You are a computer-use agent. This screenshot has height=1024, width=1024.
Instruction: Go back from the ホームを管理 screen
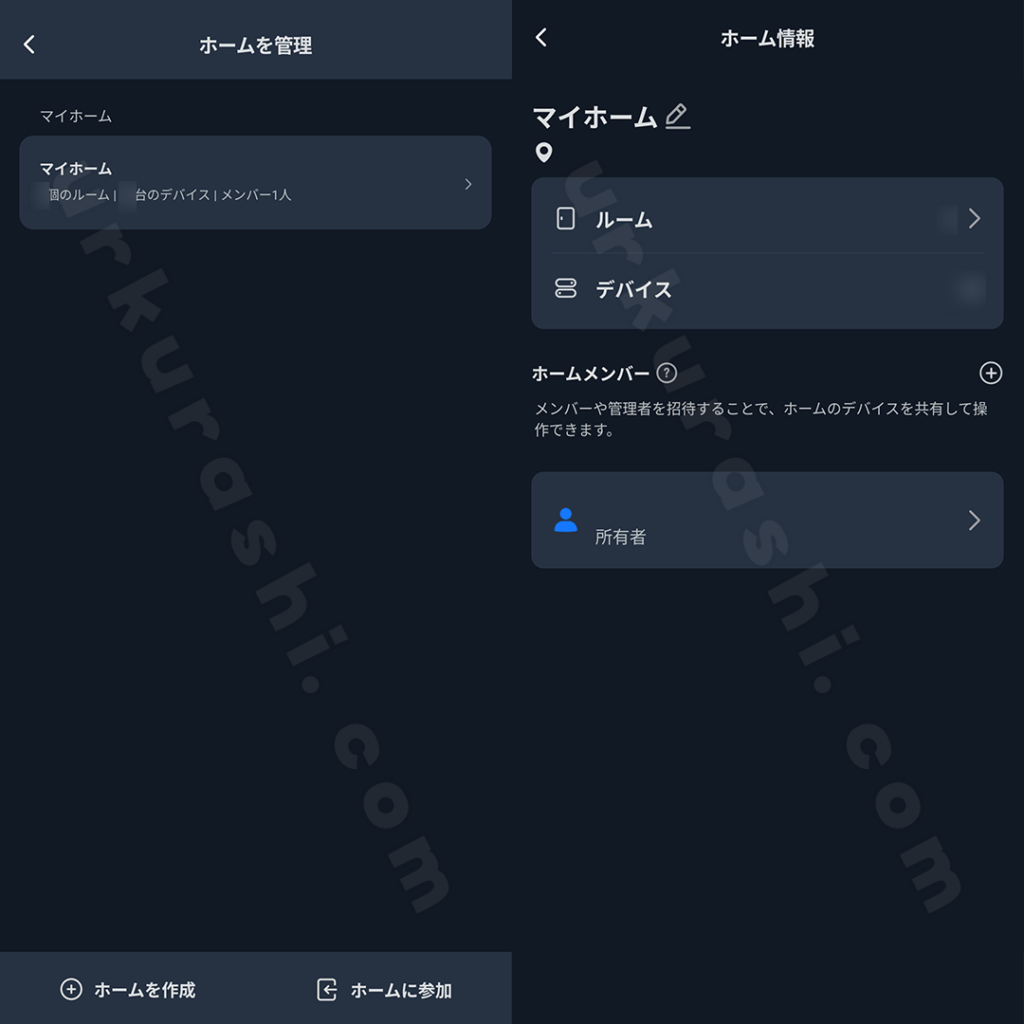(x=29, y=44)
